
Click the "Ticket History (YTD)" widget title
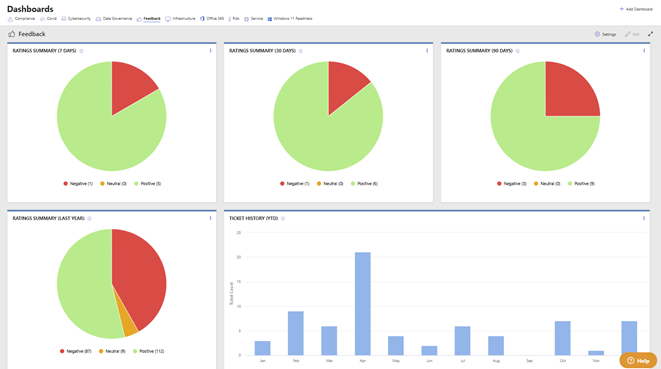tap(253, 218)
